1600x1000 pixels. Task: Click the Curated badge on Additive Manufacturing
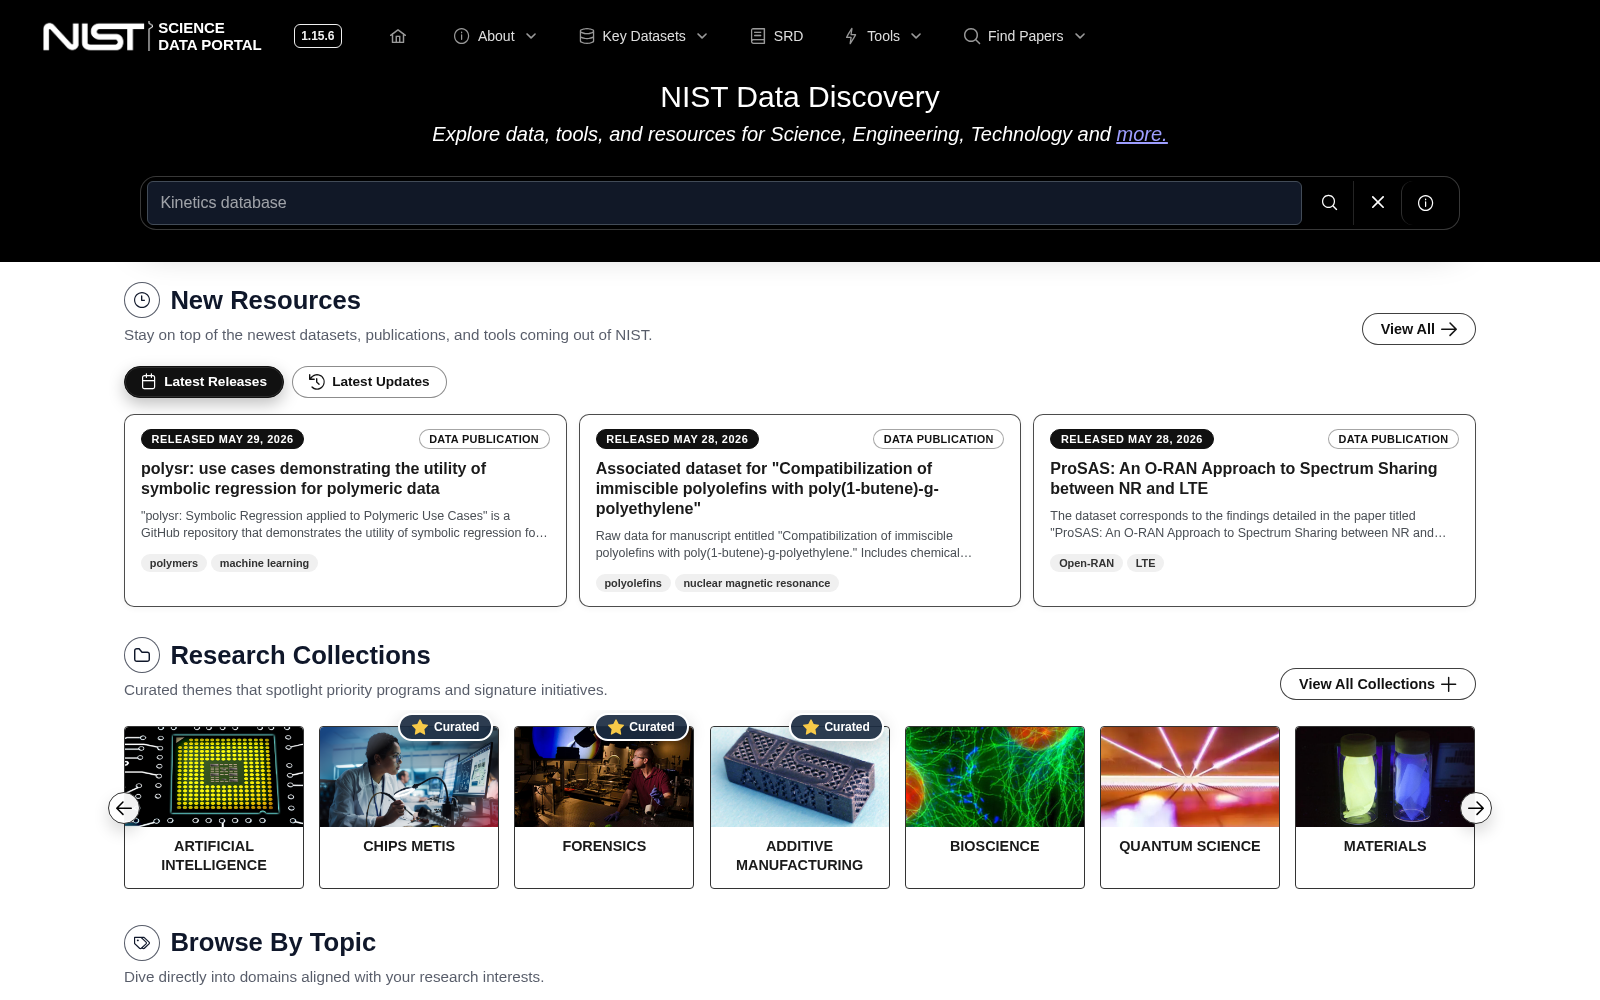point(837,727)
